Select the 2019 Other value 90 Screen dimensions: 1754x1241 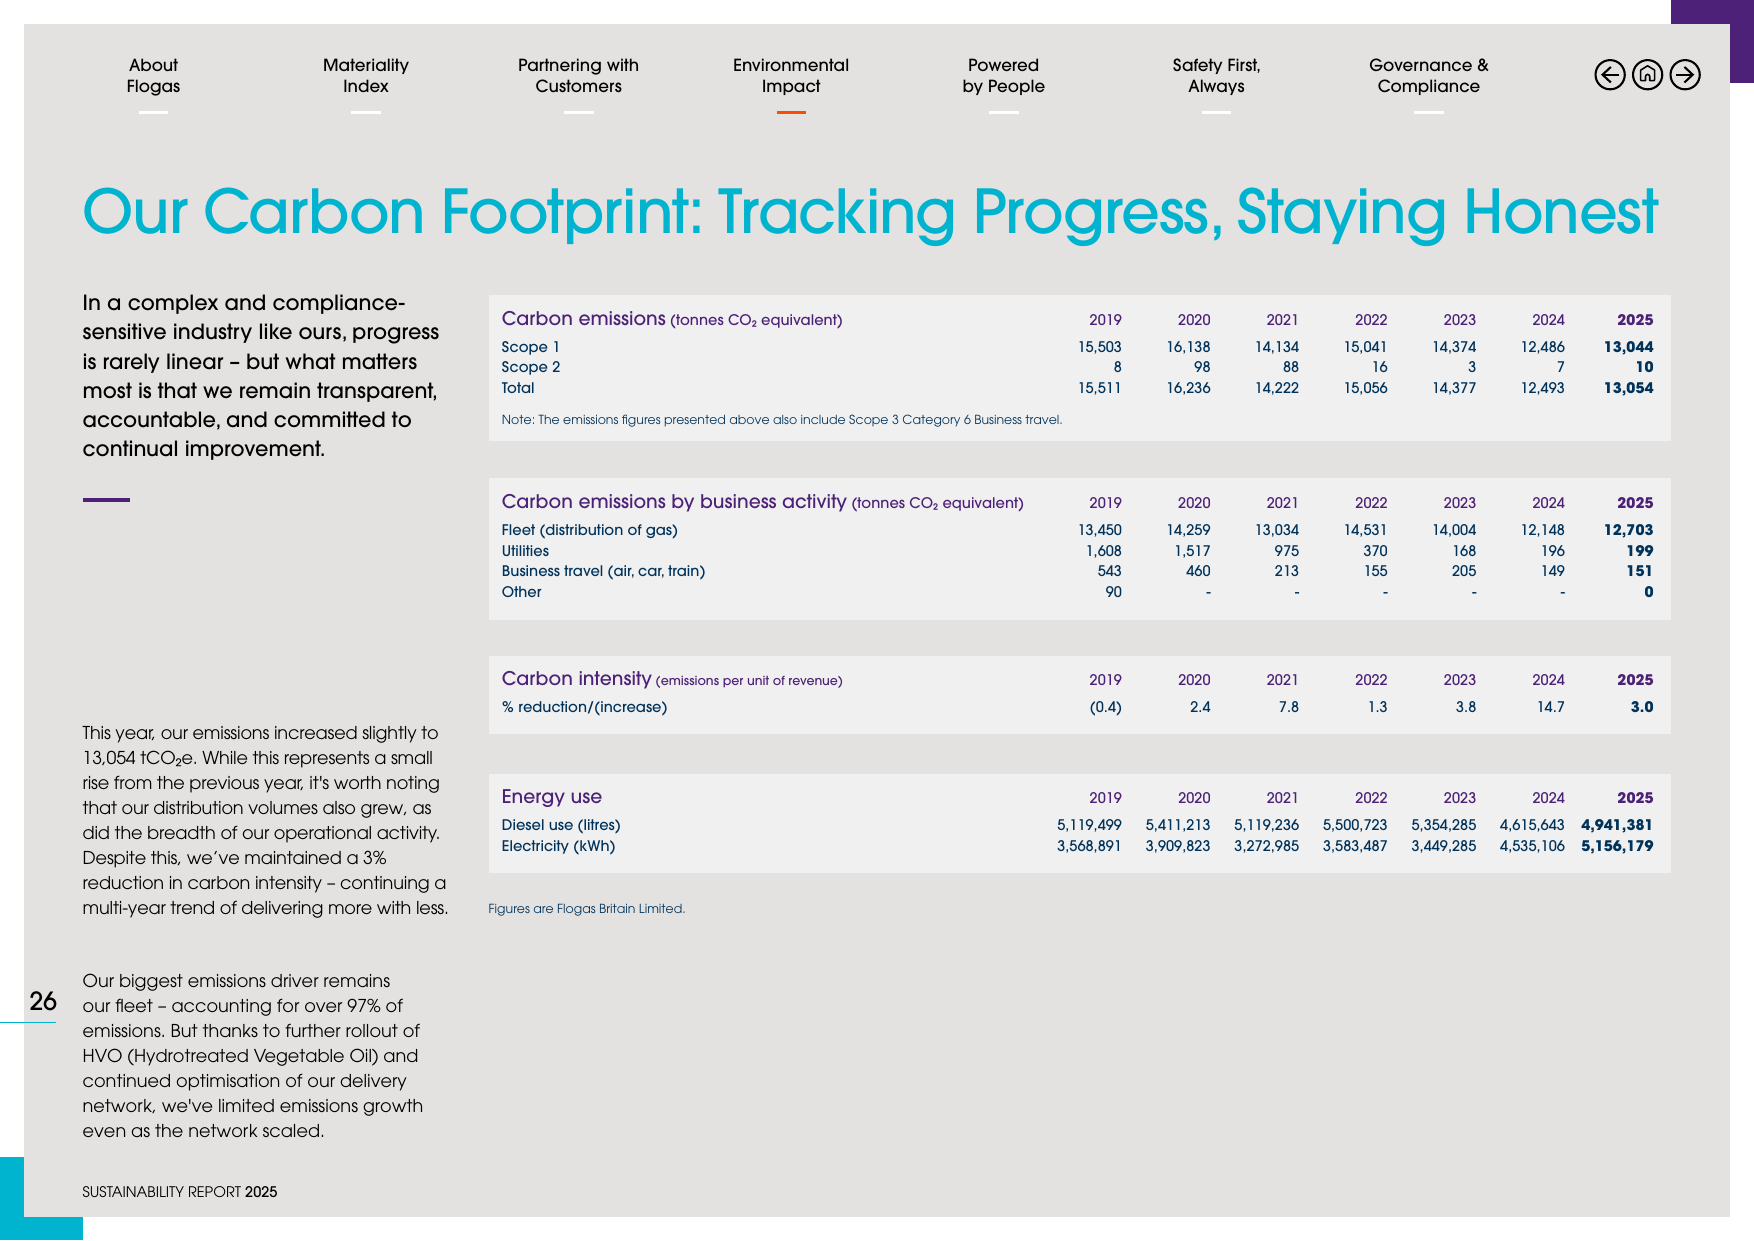1113,592
